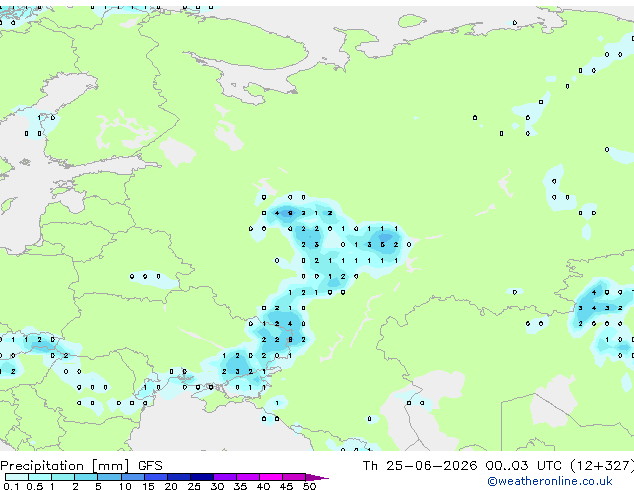Viewport: 634px width, 490px height.
Task: Pick the 2–5 mm legend swatch
Action: coord(86,477)
